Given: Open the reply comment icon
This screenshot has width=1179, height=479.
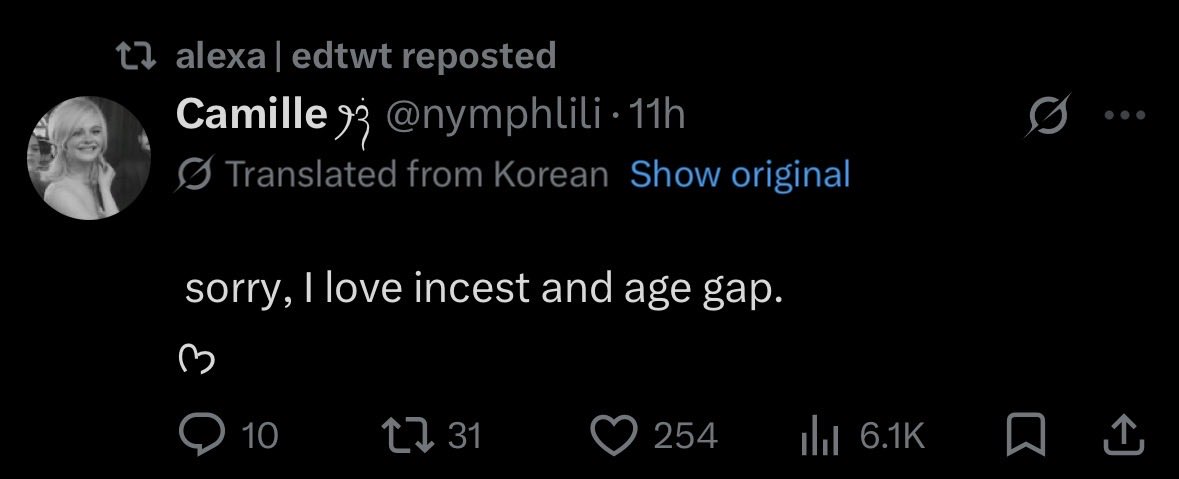Looking at the screenshot, I should [x=199, y=435].
